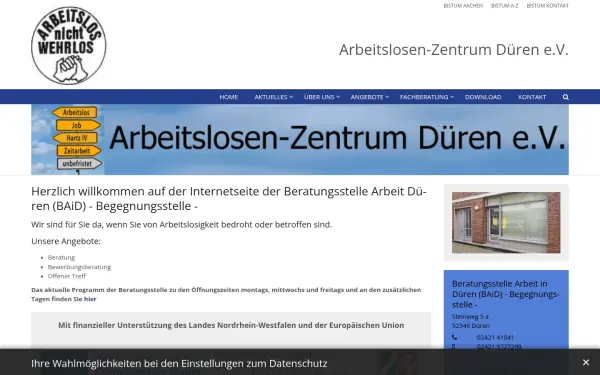The height and width of the screenshot is (375, 600).
Task: Click the address line Steinweg 5 a
Action: point(470,317)
